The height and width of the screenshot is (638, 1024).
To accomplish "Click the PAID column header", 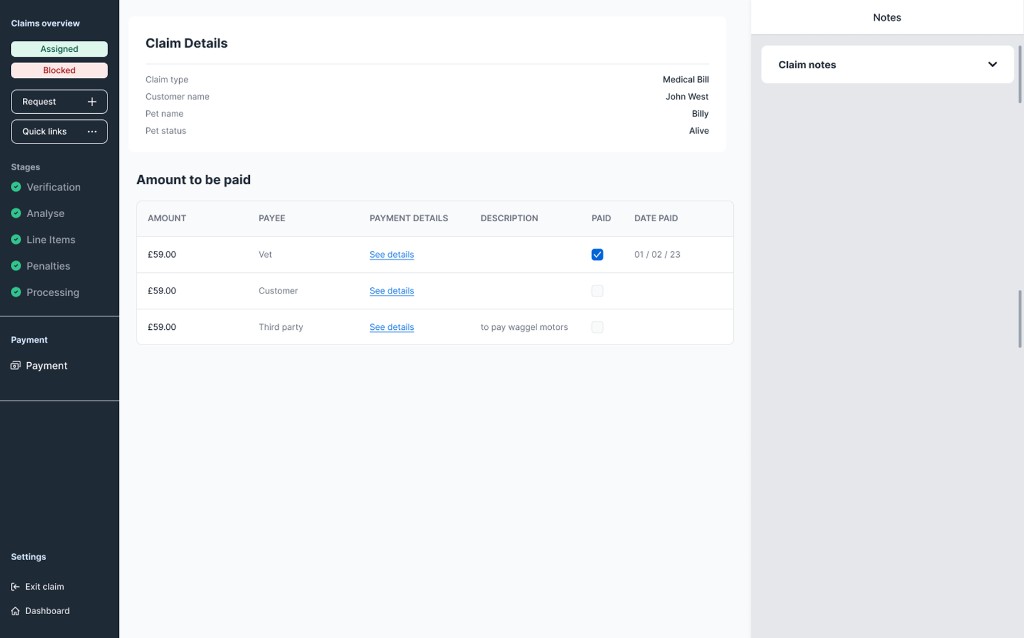I will pyautogui.click(x=601, y=218).
